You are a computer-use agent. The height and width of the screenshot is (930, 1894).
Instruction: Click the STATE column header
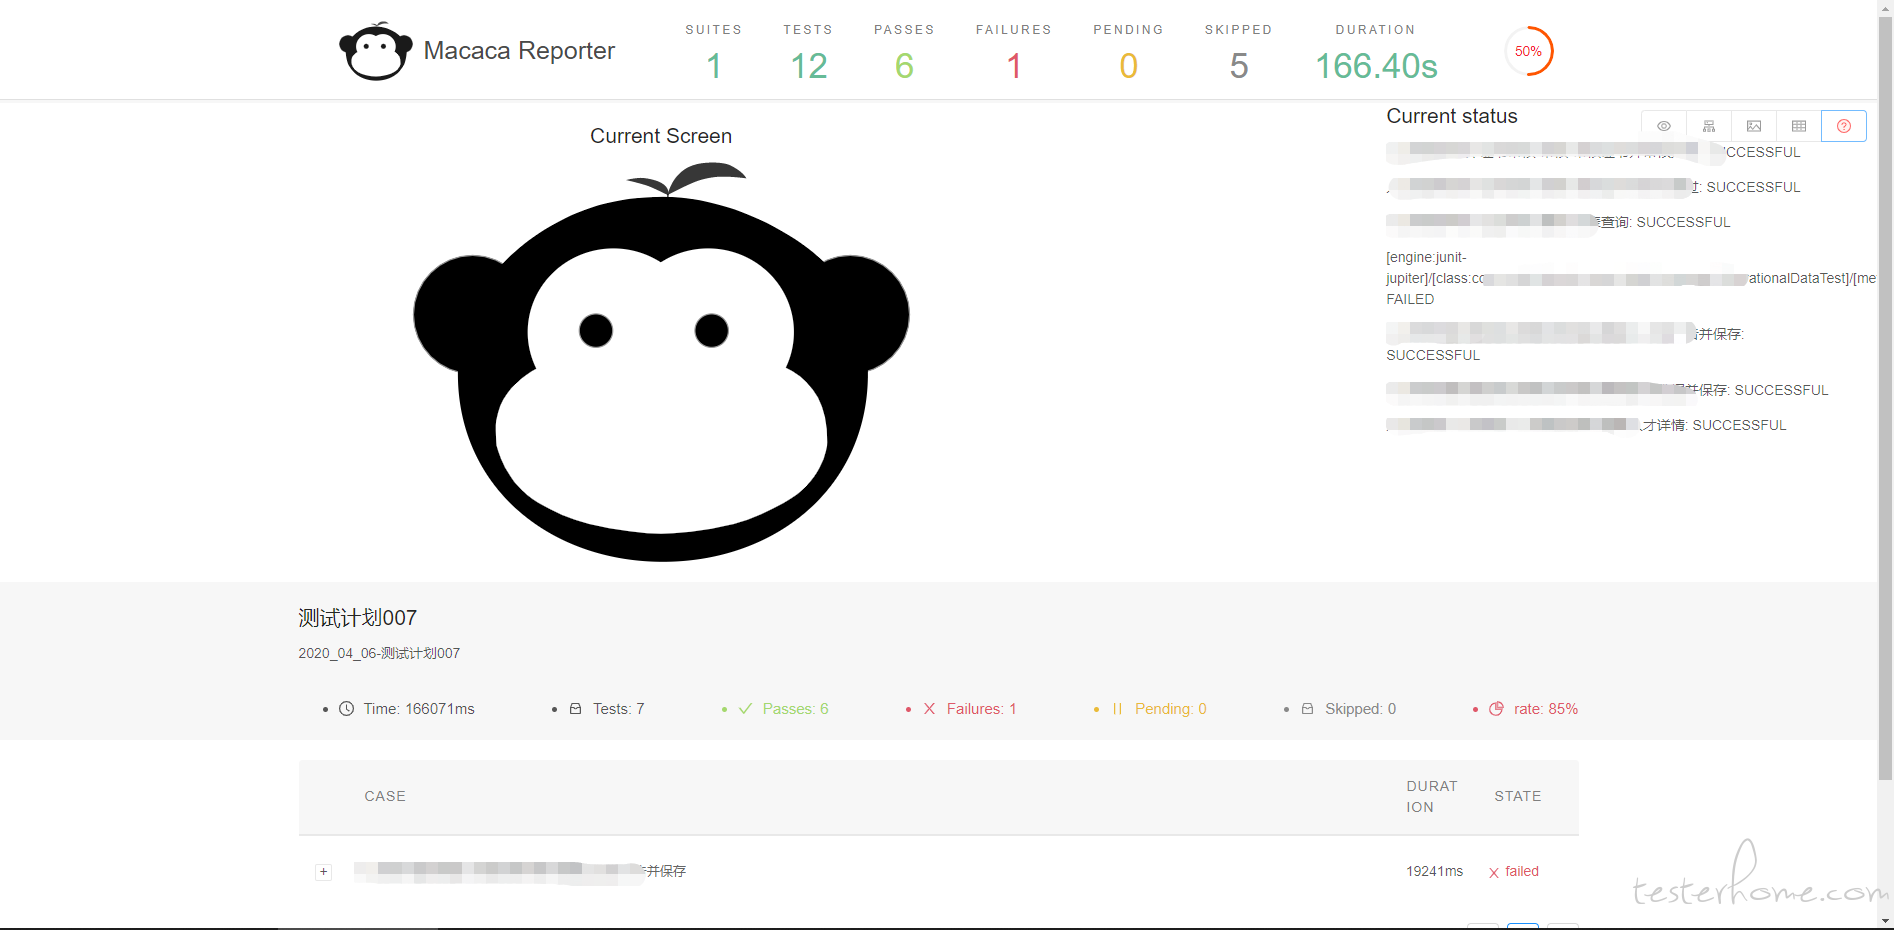coord(1518,796)
